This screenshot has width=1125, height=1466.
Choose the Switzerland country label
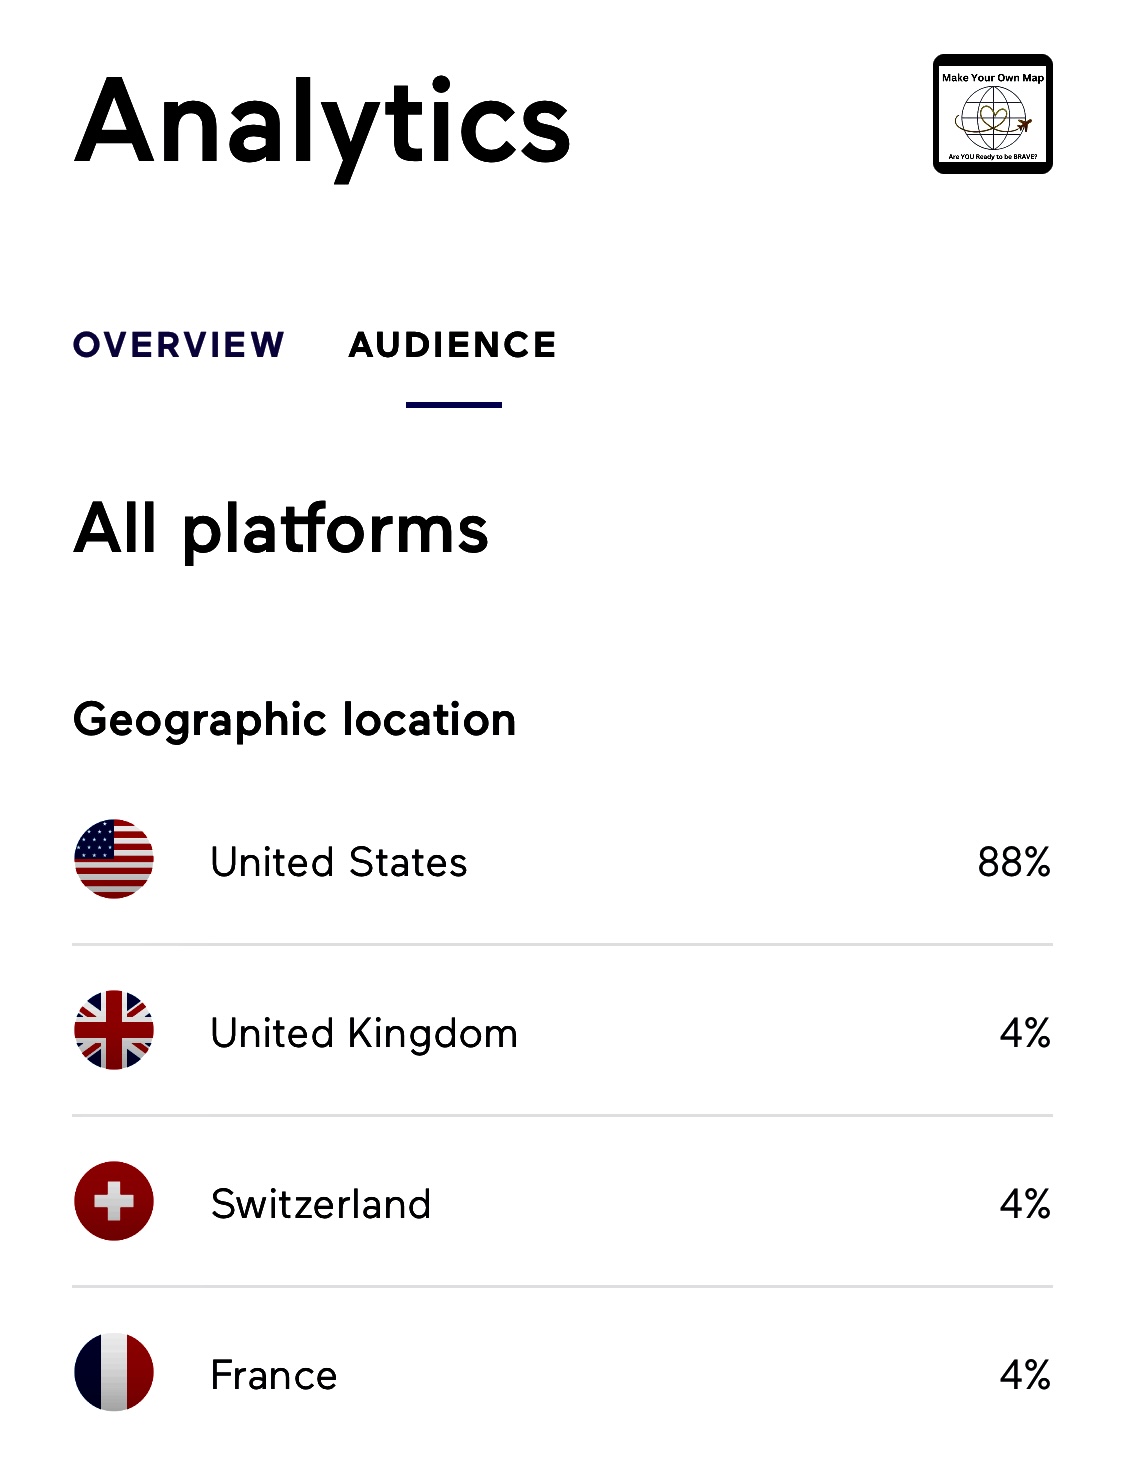click(x=321, y=1204)
